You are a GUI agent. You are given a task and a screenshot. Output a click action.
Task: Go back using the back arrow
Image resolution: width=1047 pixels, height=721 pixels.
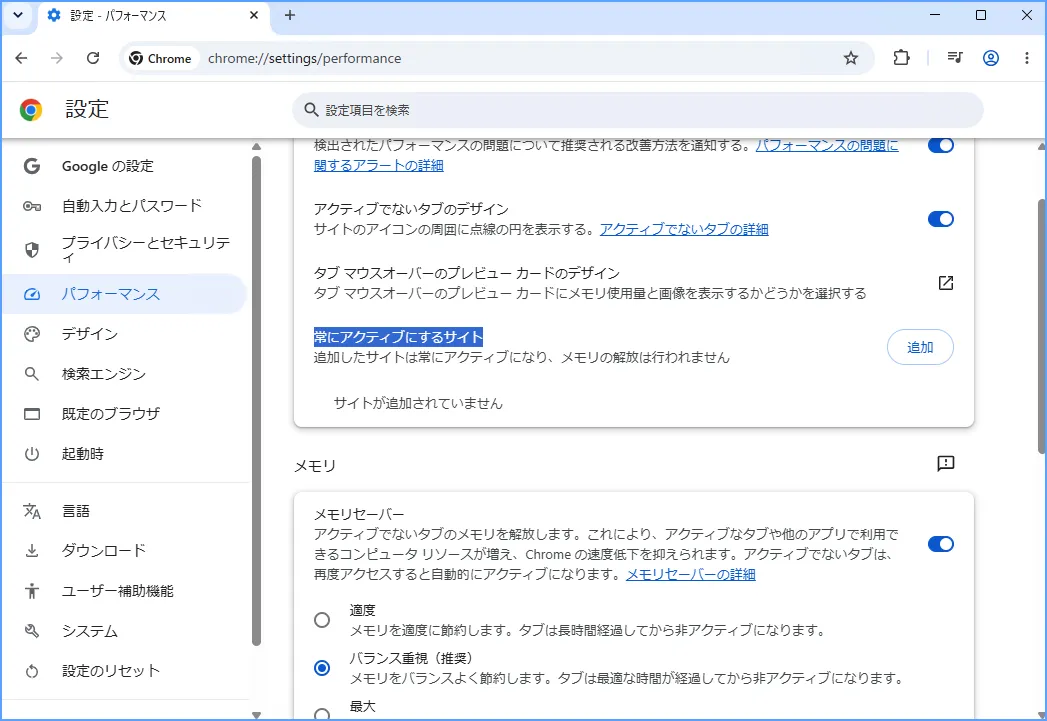click(x=21, y=58)
